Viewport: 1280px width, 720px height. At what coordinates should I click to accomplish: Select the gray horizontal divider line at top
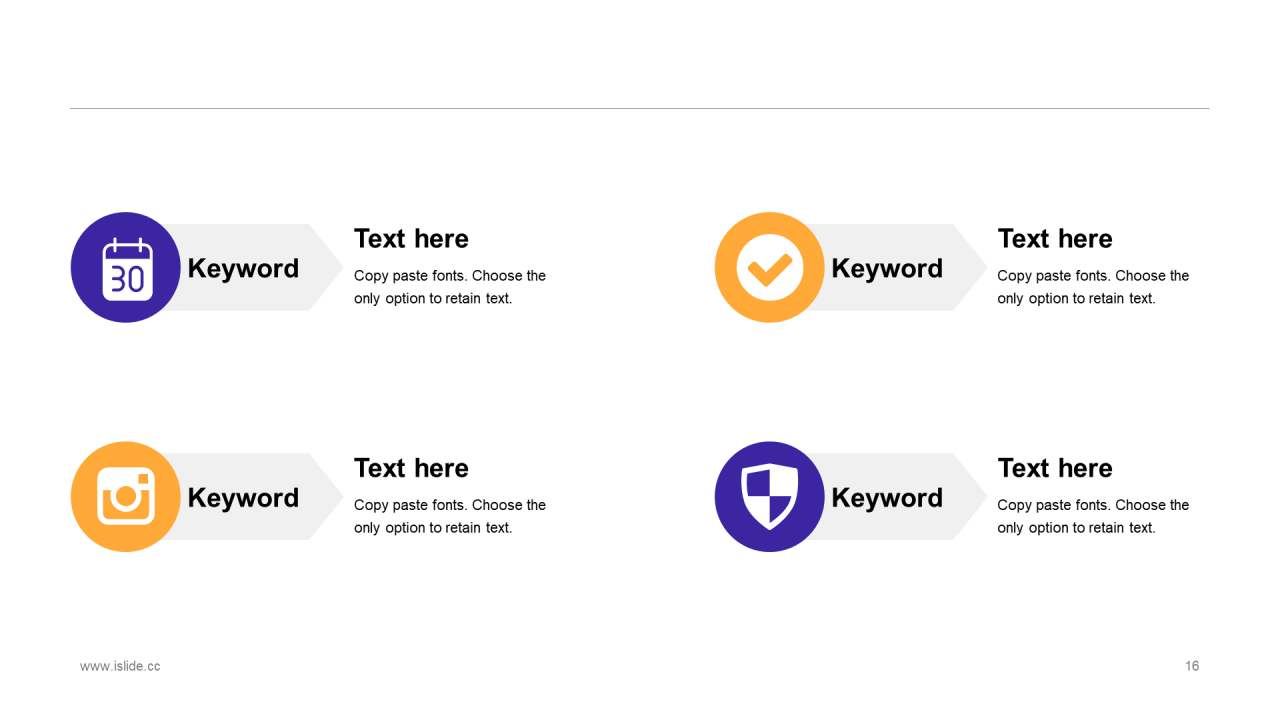tap(640, 108)
